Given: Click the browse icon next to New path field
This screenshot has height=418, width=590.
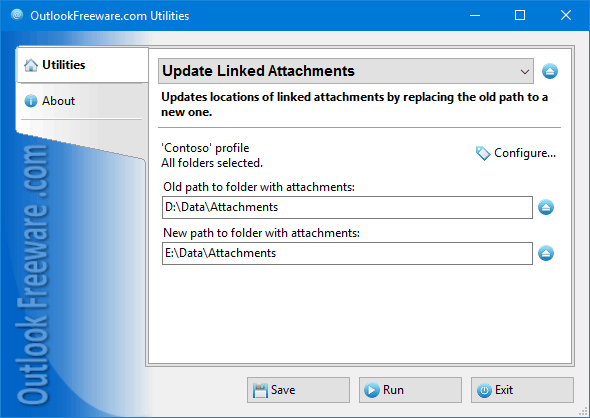Looking at the screenshot, I should coord(546,253).
